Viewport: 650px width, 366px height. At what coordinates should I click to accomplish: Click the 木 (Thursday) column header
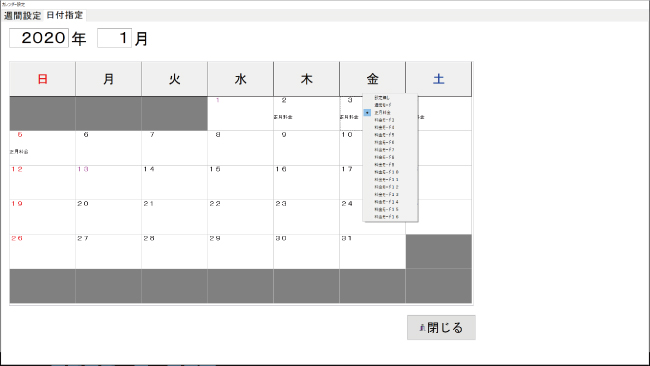[x=306, y=79]
